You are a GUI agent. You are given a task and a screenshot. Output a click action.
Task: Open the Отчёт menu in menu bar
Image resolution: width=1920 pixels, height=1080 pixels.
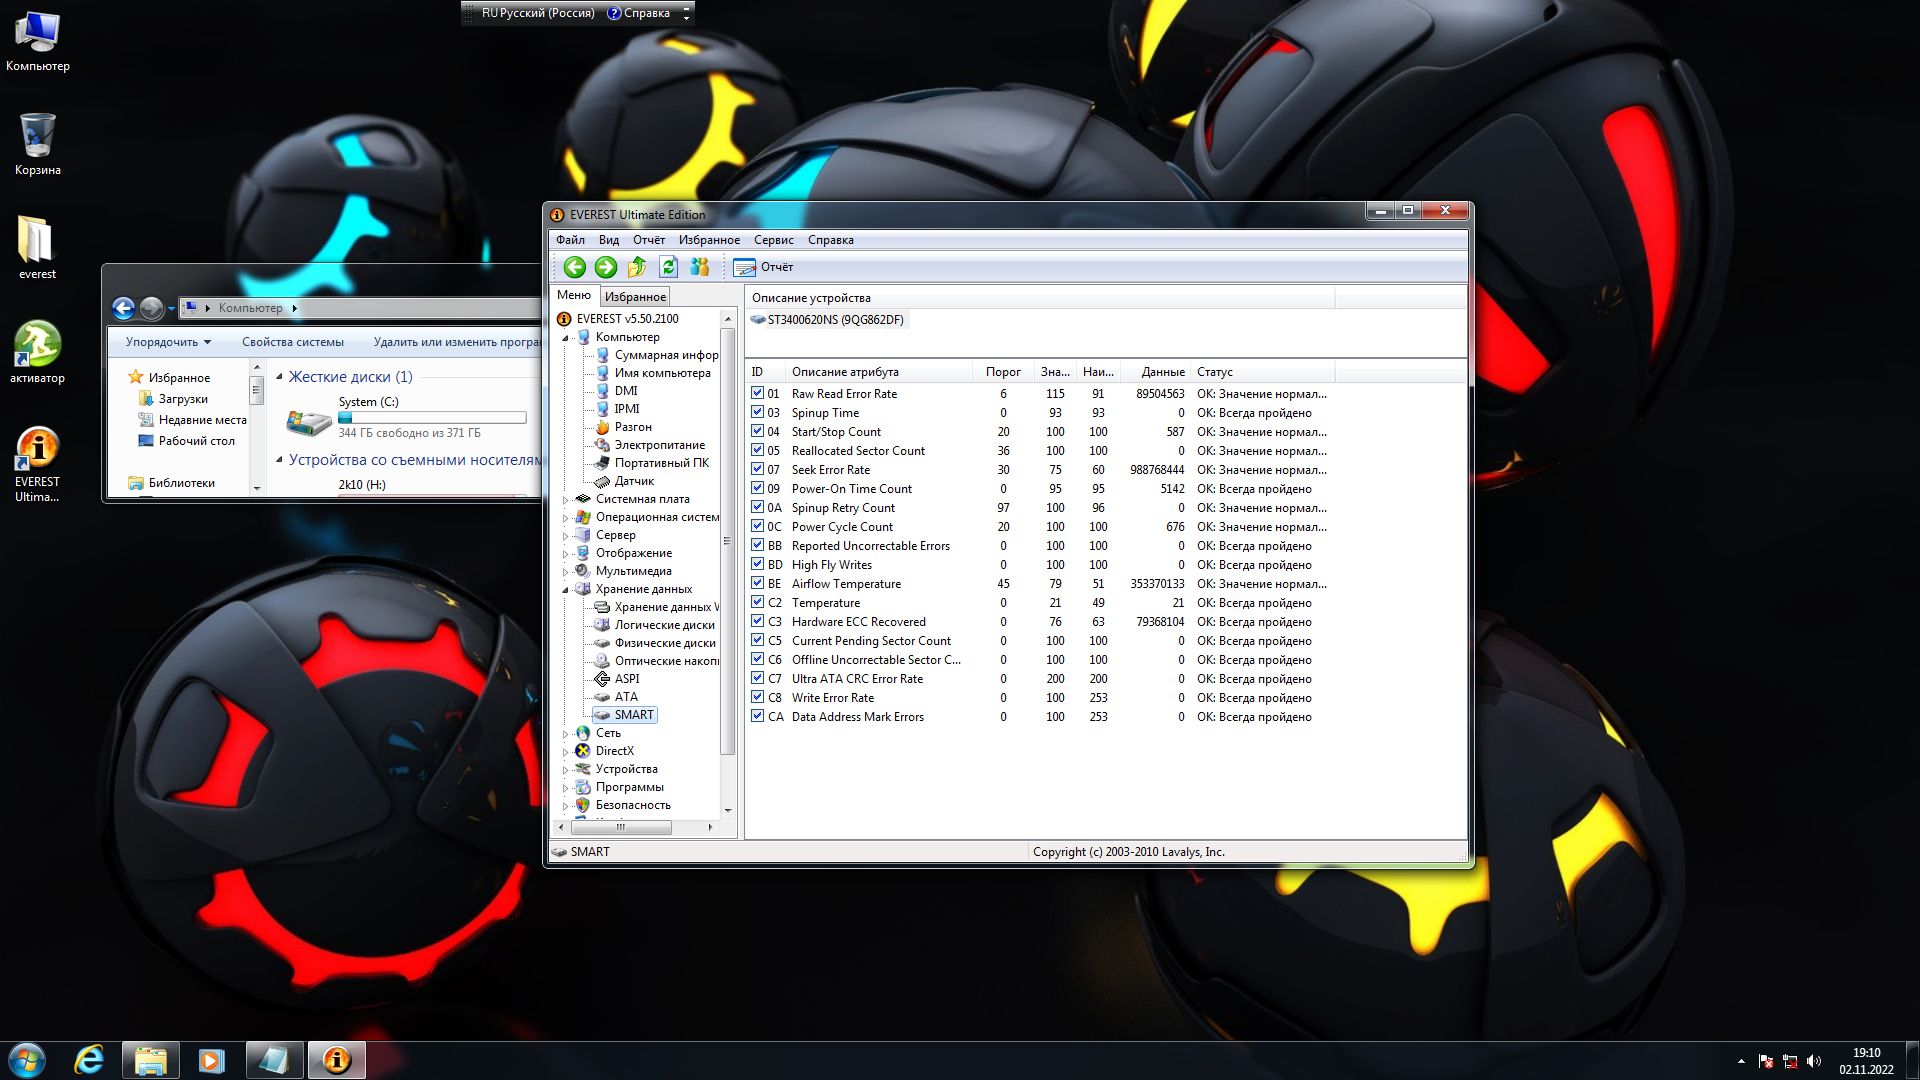pos(648,240)
